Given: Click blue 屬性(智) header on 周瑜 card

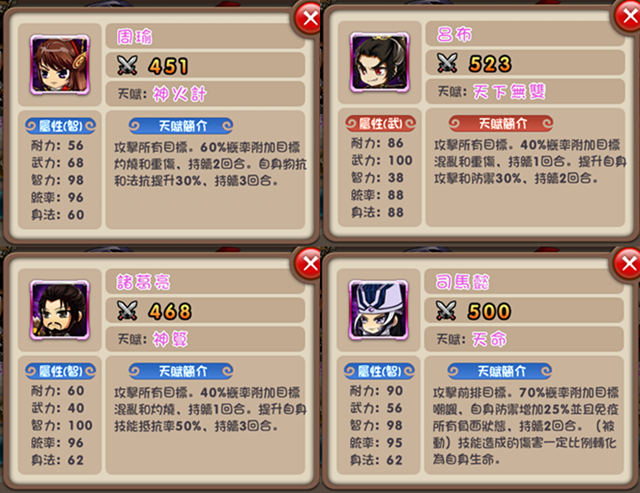Looking at the screenshot, I should click(x=60, y=126).
